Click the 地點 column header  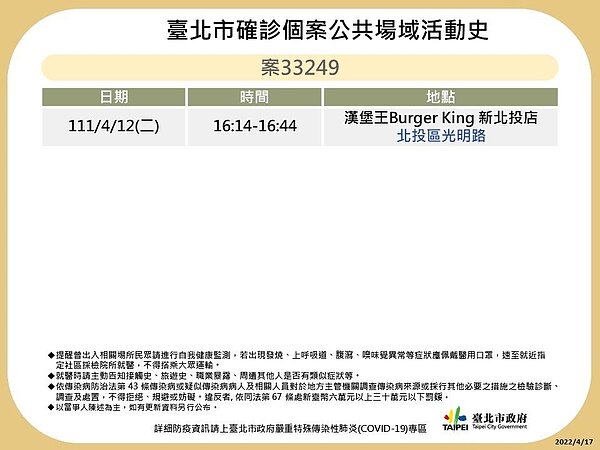click(441, 97)
